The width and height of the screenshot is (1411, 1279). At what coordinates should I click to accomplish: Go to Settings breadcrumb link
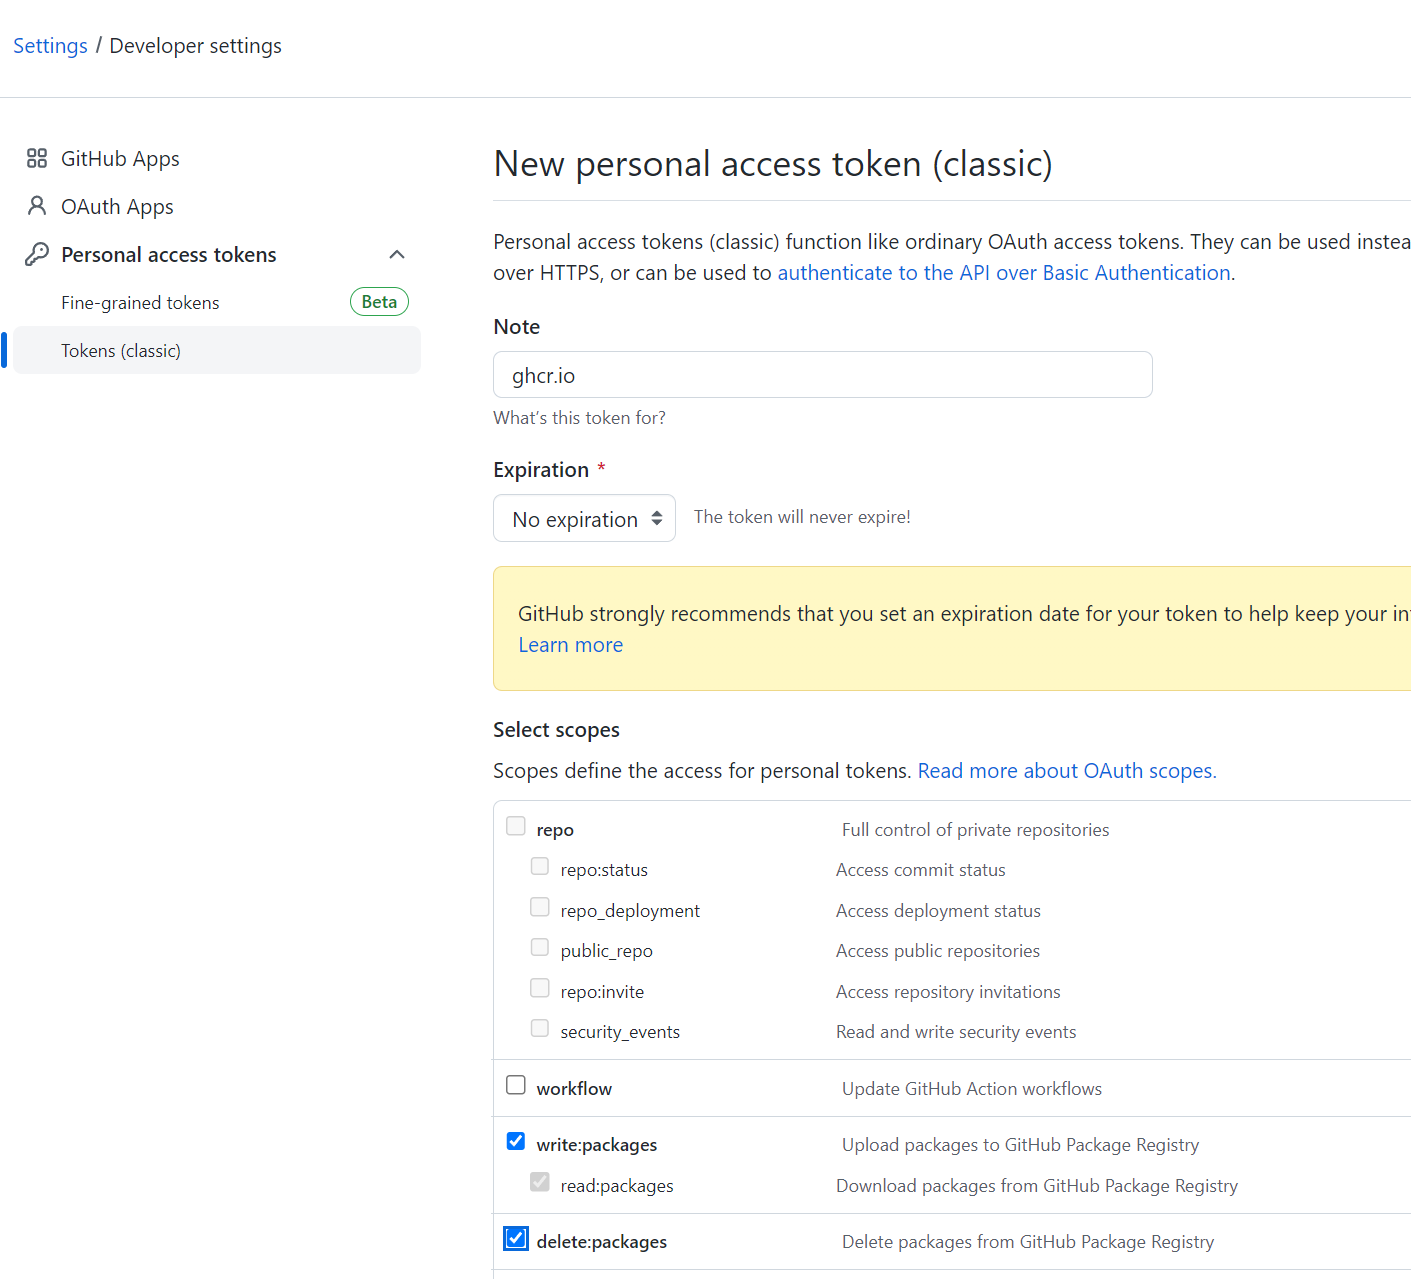pyautogui.click(x=50, y=46)
